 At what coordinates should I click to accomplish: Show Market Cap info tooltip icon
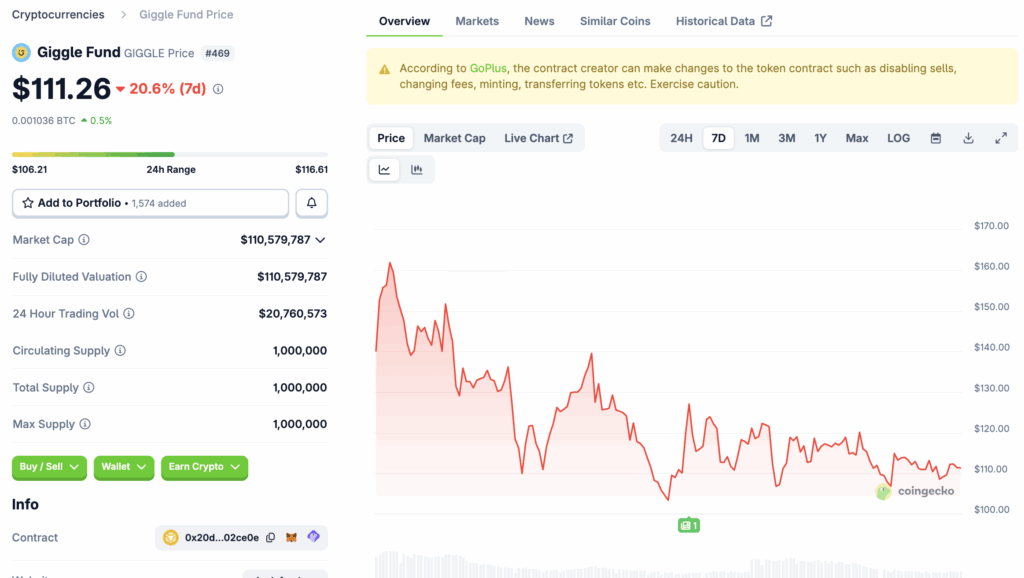(x=84, y=240)
